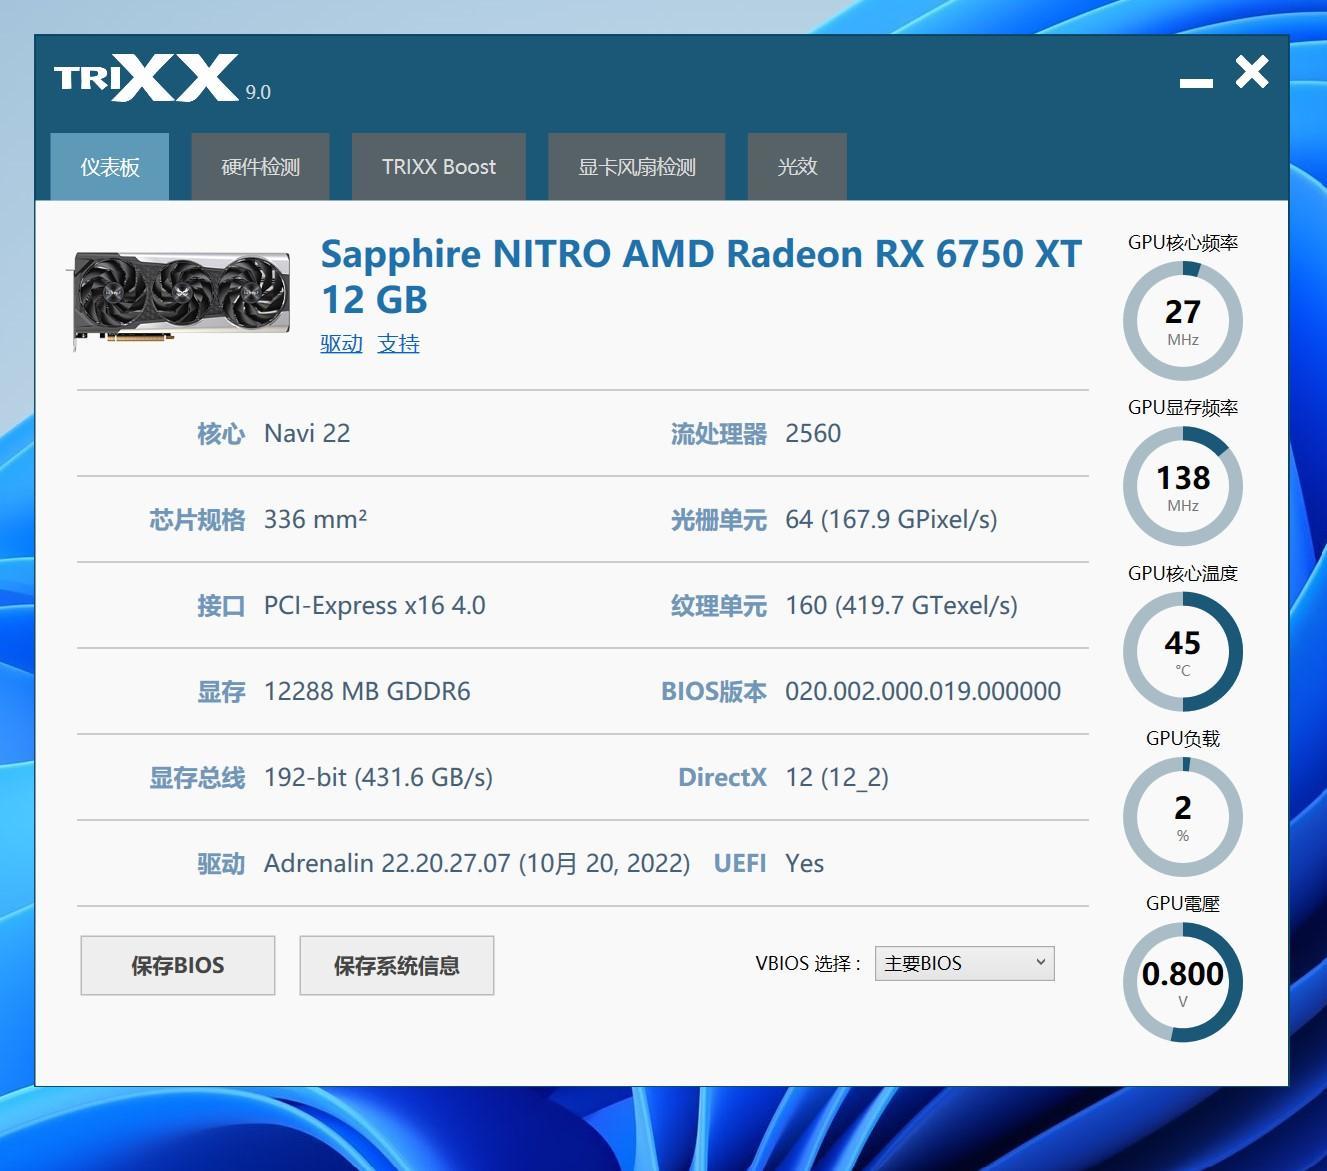The width and height of the screenshot is (1327, 1171).
Task: Click the GPU负载 gauge showing 2 %
Action: coord(1183,817)
